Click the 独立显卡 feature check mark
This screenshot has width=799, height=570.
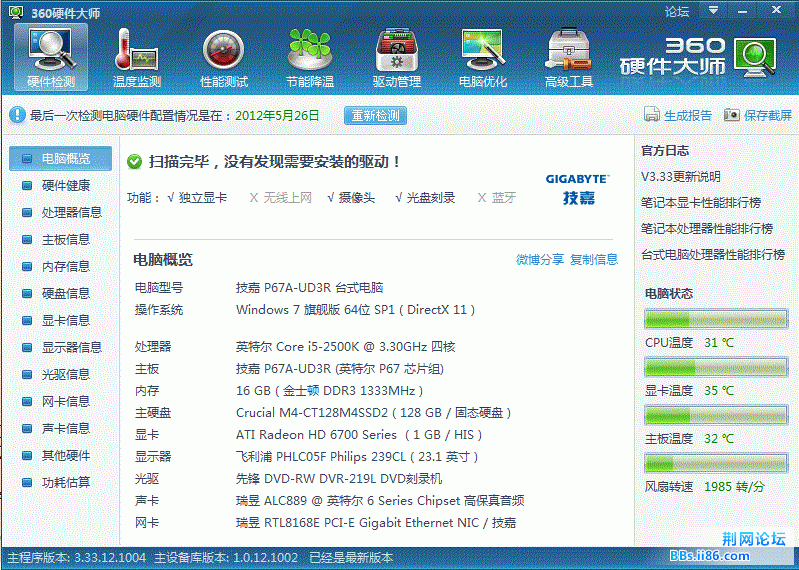[172, 198]
